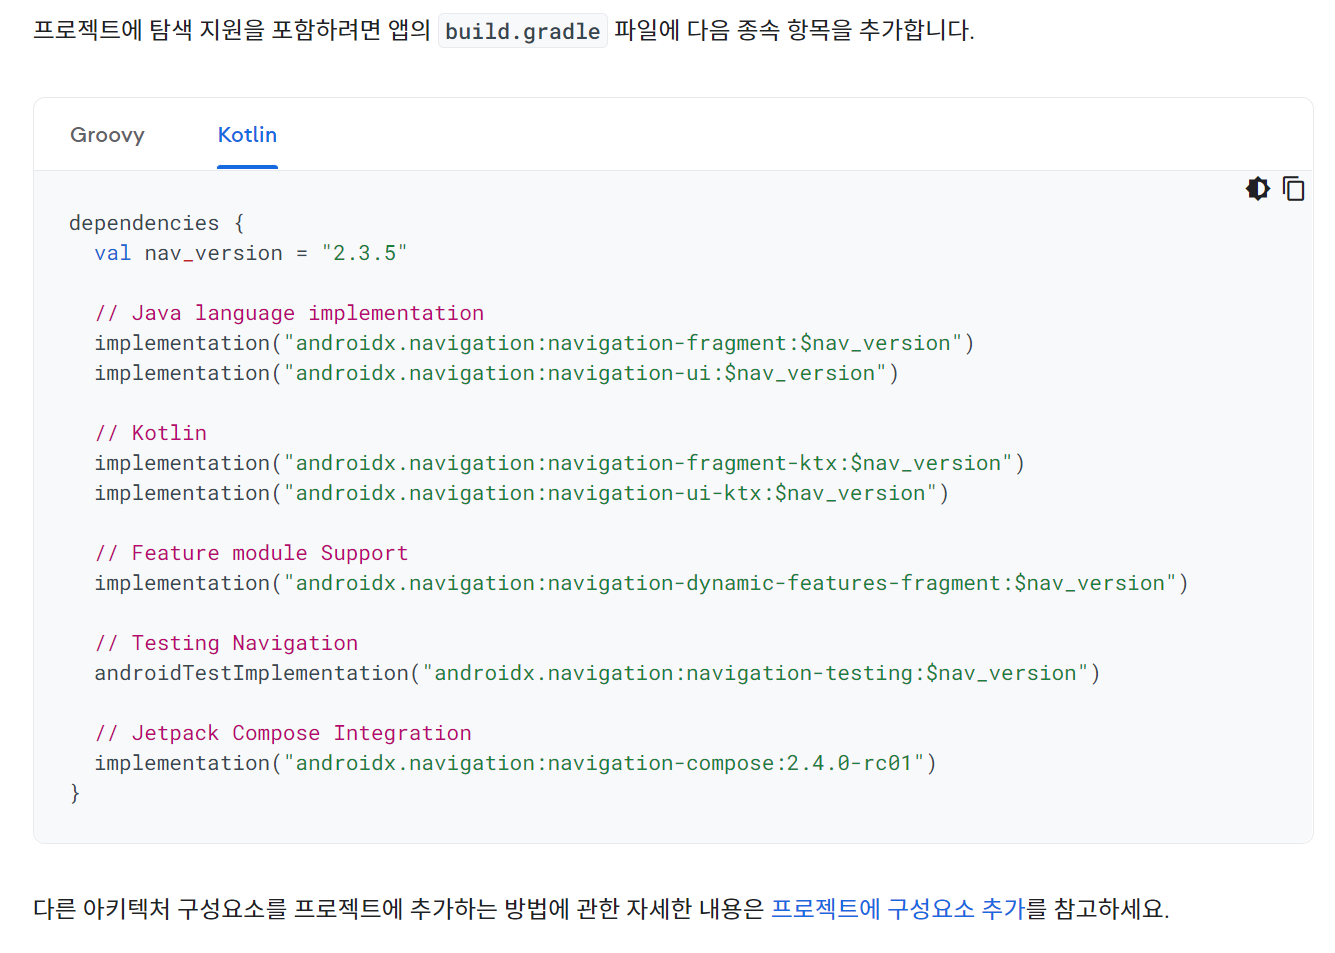Click the navigation-ui:$nav_version implementation line
Viewport: 1335px width, 953px height.
[497, 373]
